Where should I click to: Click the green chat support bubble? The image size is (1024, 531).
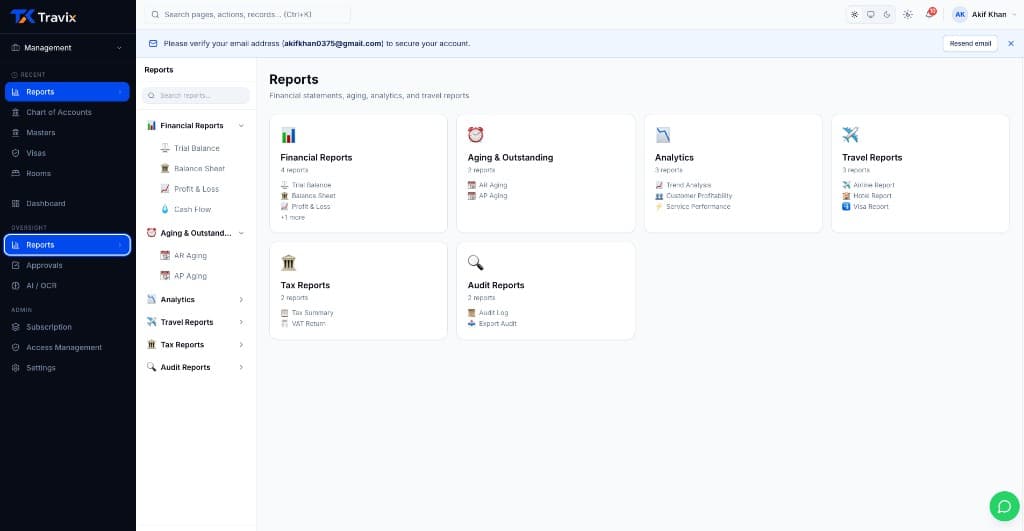pos(1004,506)
